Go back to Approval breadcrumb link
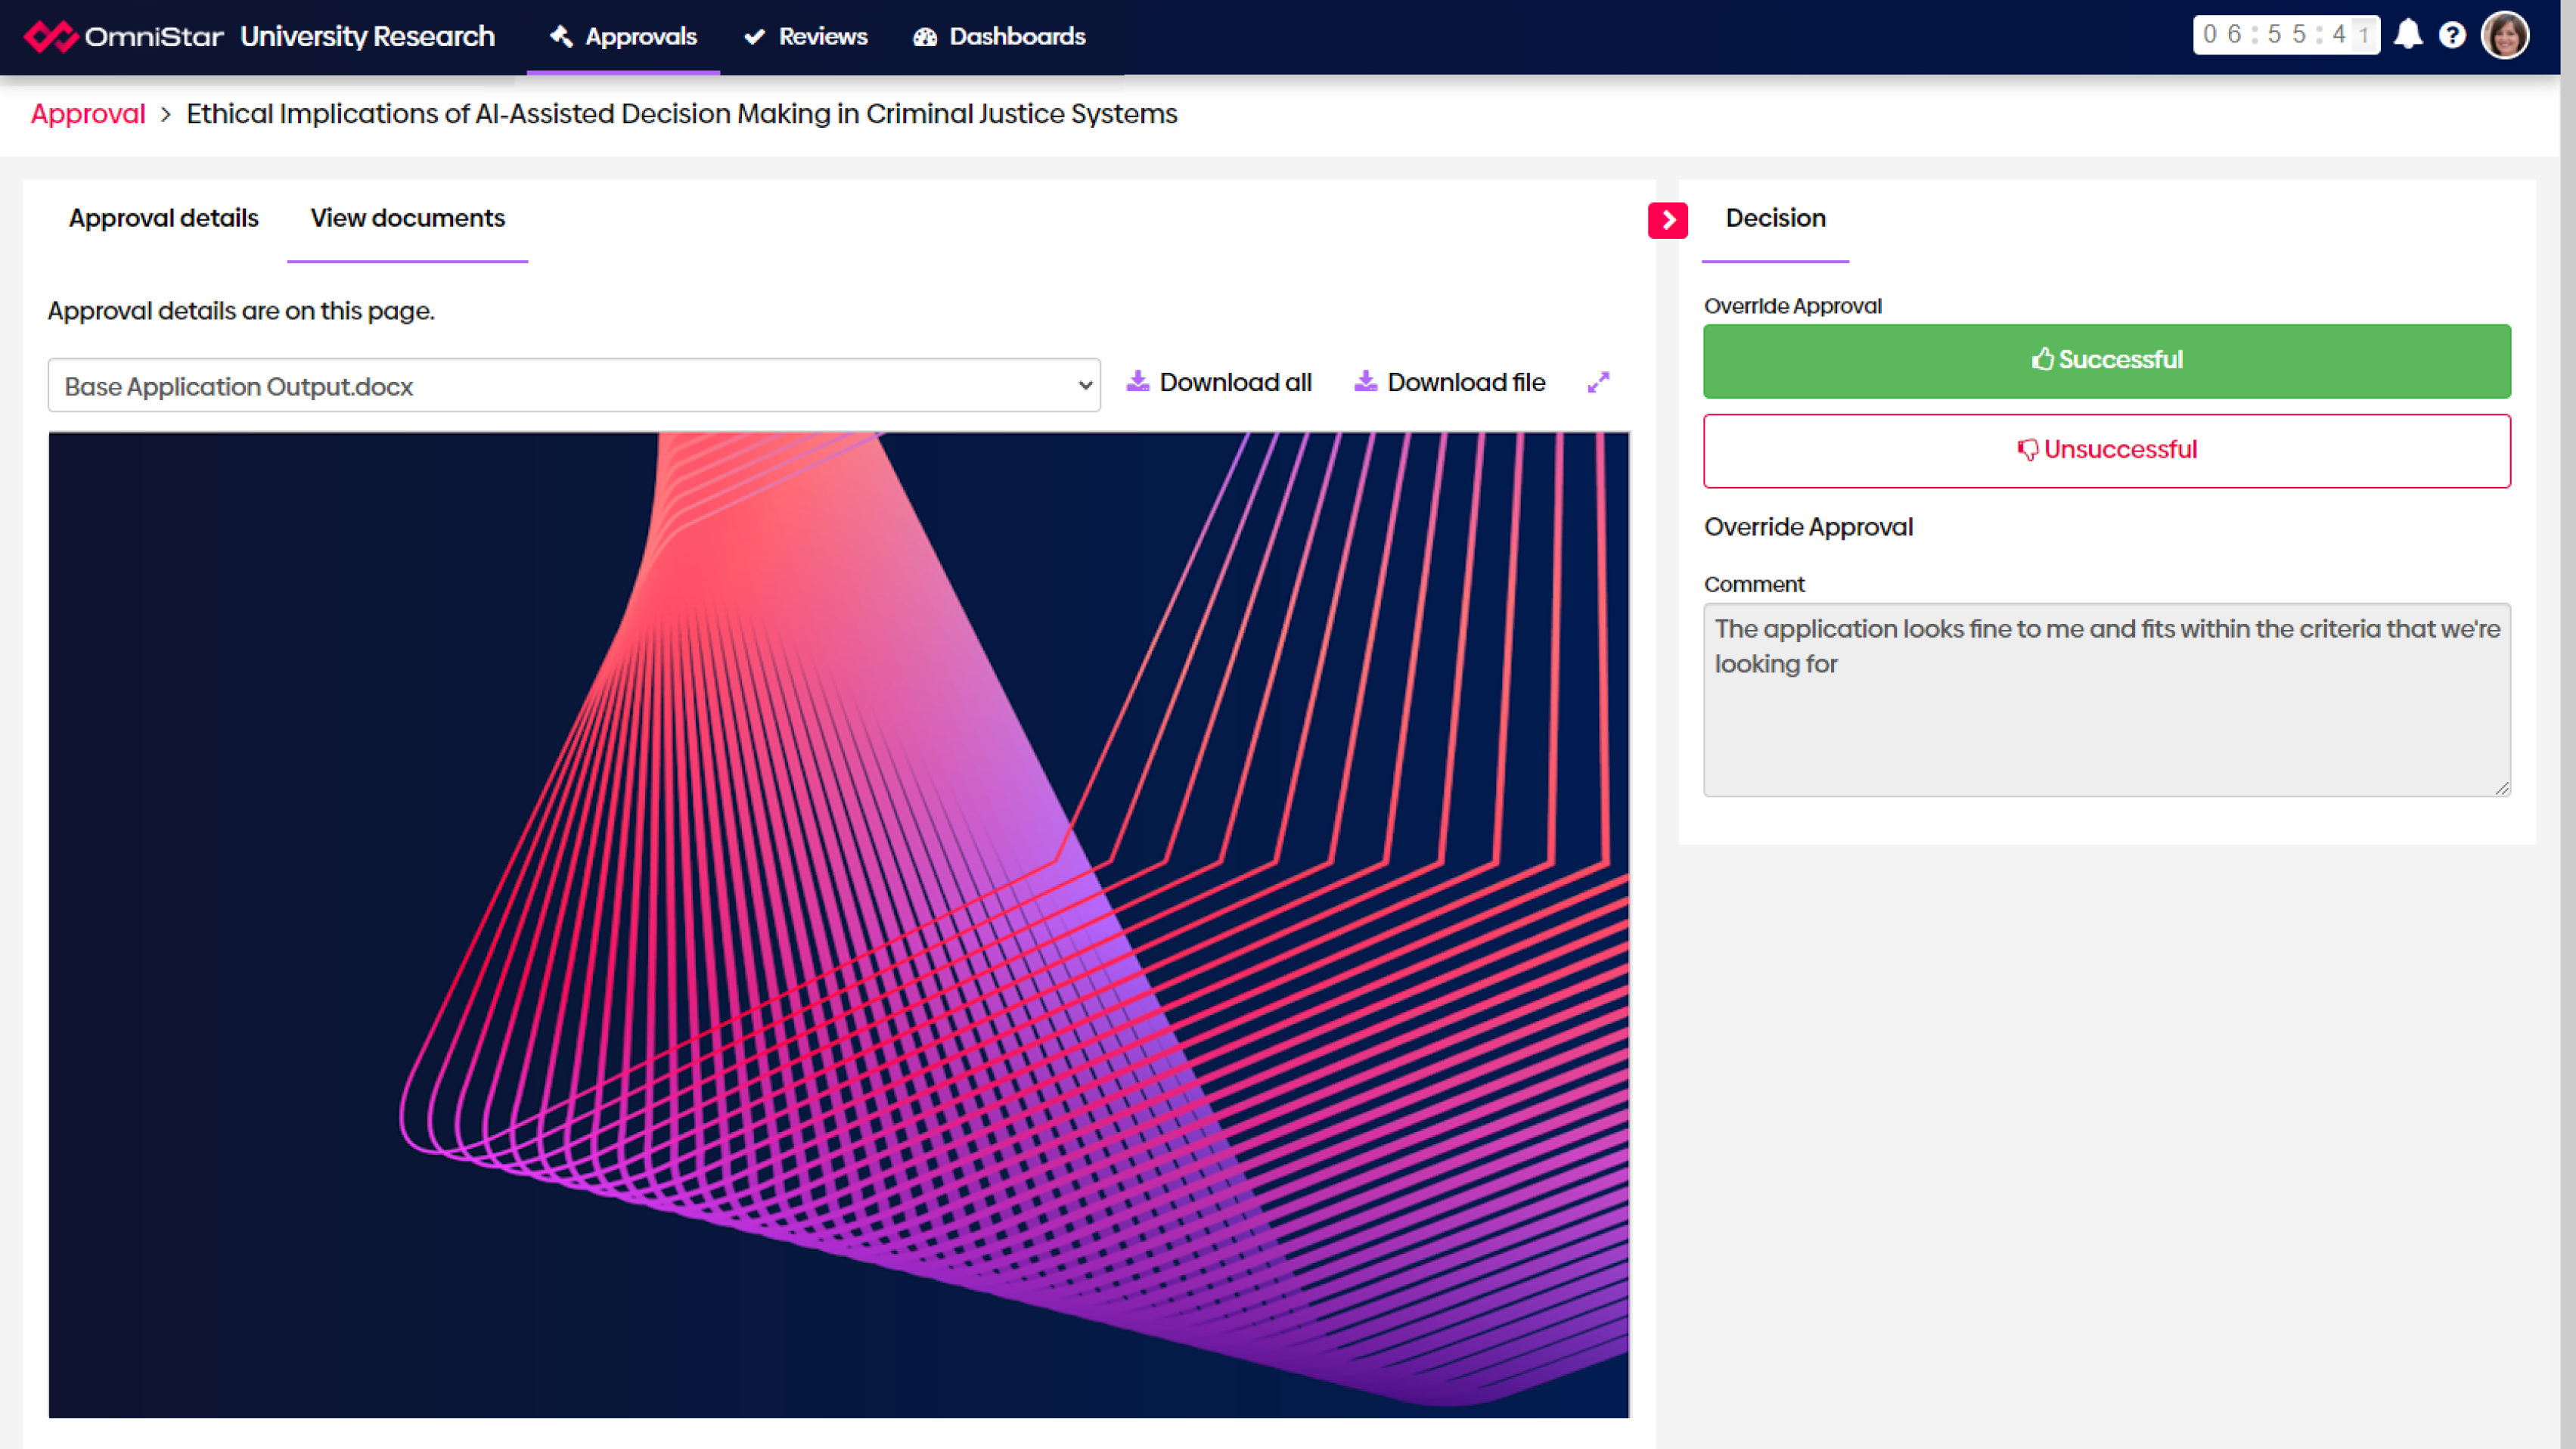The image size is (2576, 1449). point(88,114)
